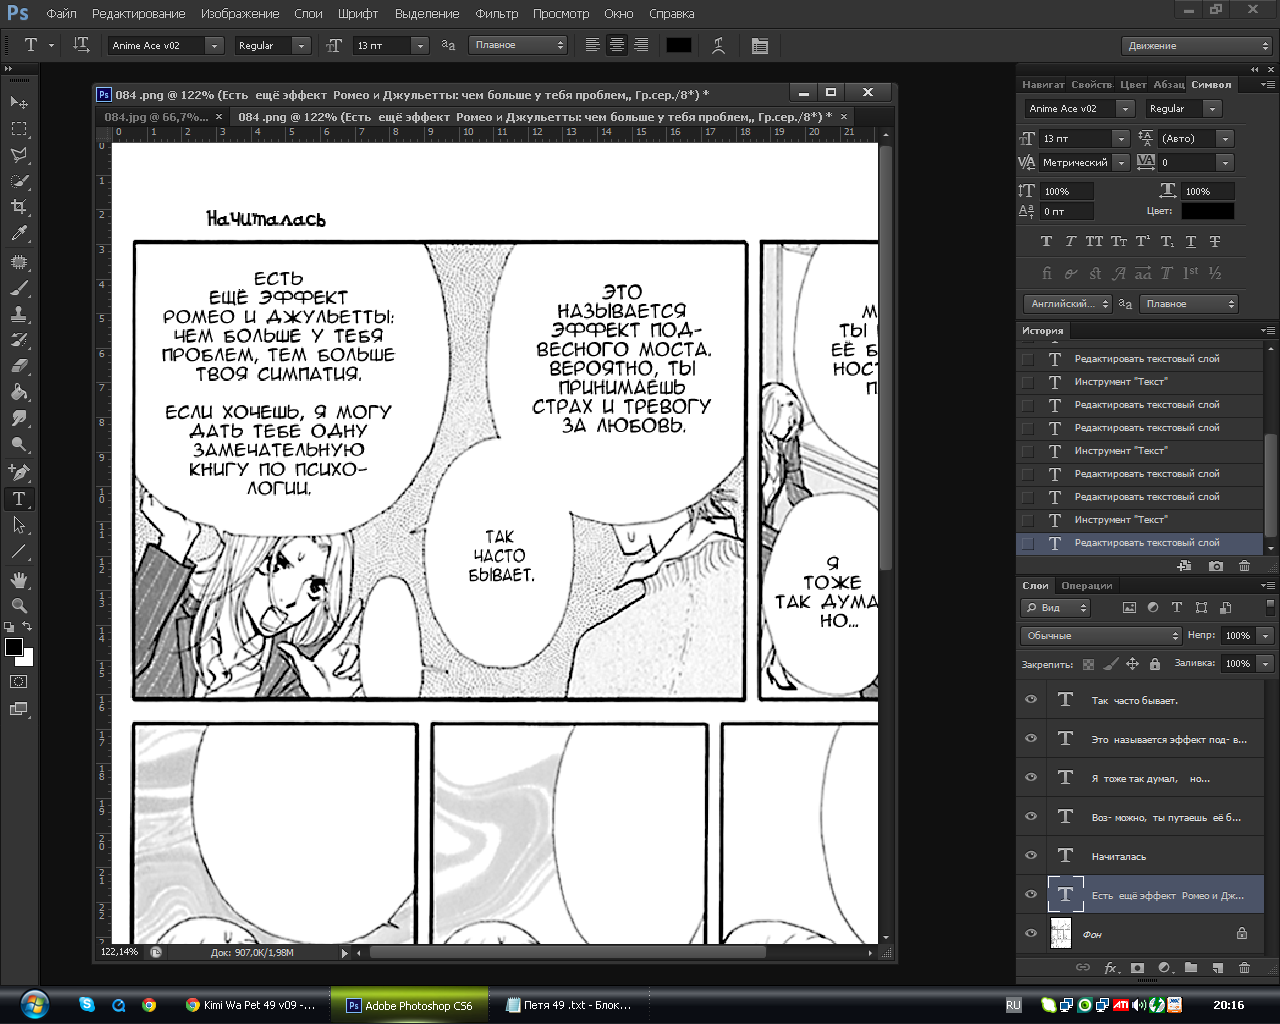Screen dimensions: 1280x1024
Task: Open anti-aliasing 'Плавное' dropdown in options bar
Action: pos(518,45)
